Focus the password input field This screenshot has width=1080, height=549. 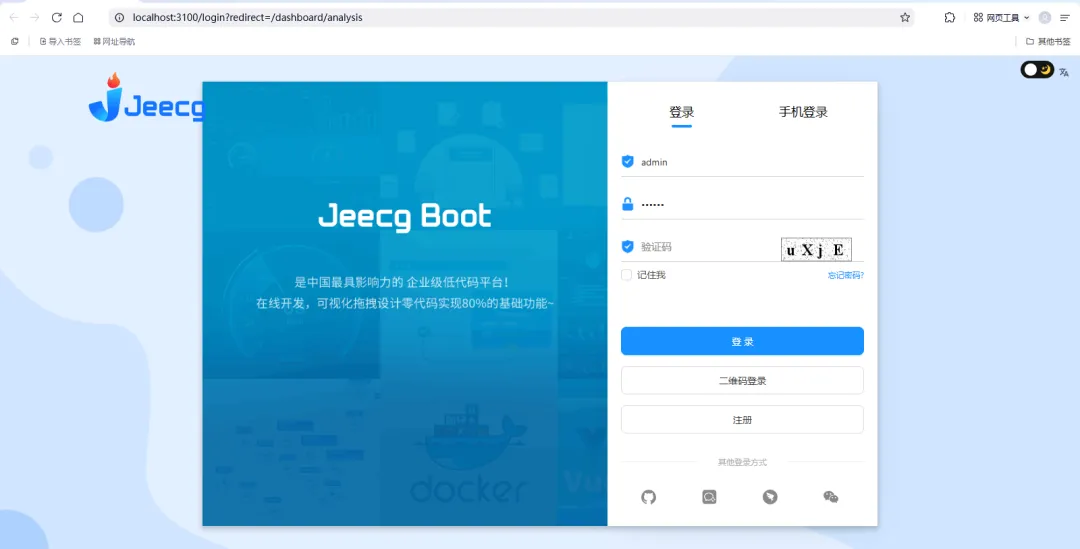(742, 205)
